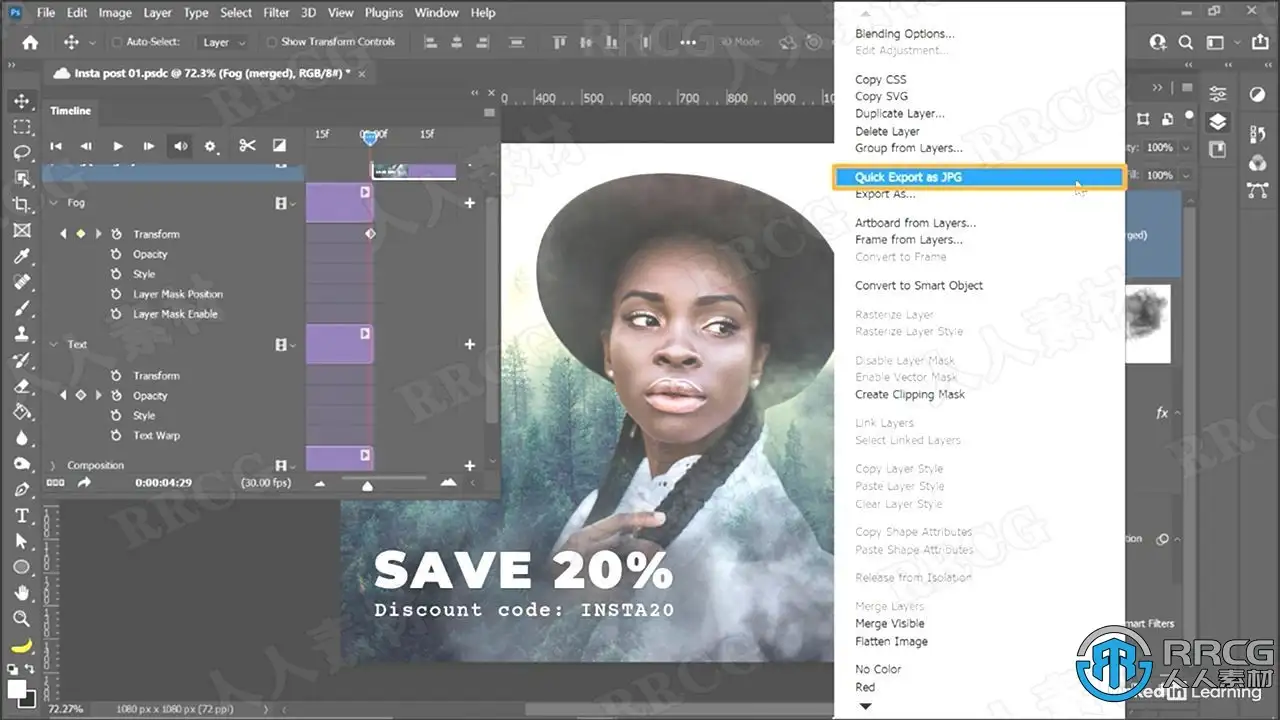1280x720 pixels.
Task: Choose Quick Export as JPG
Action: 979,177
